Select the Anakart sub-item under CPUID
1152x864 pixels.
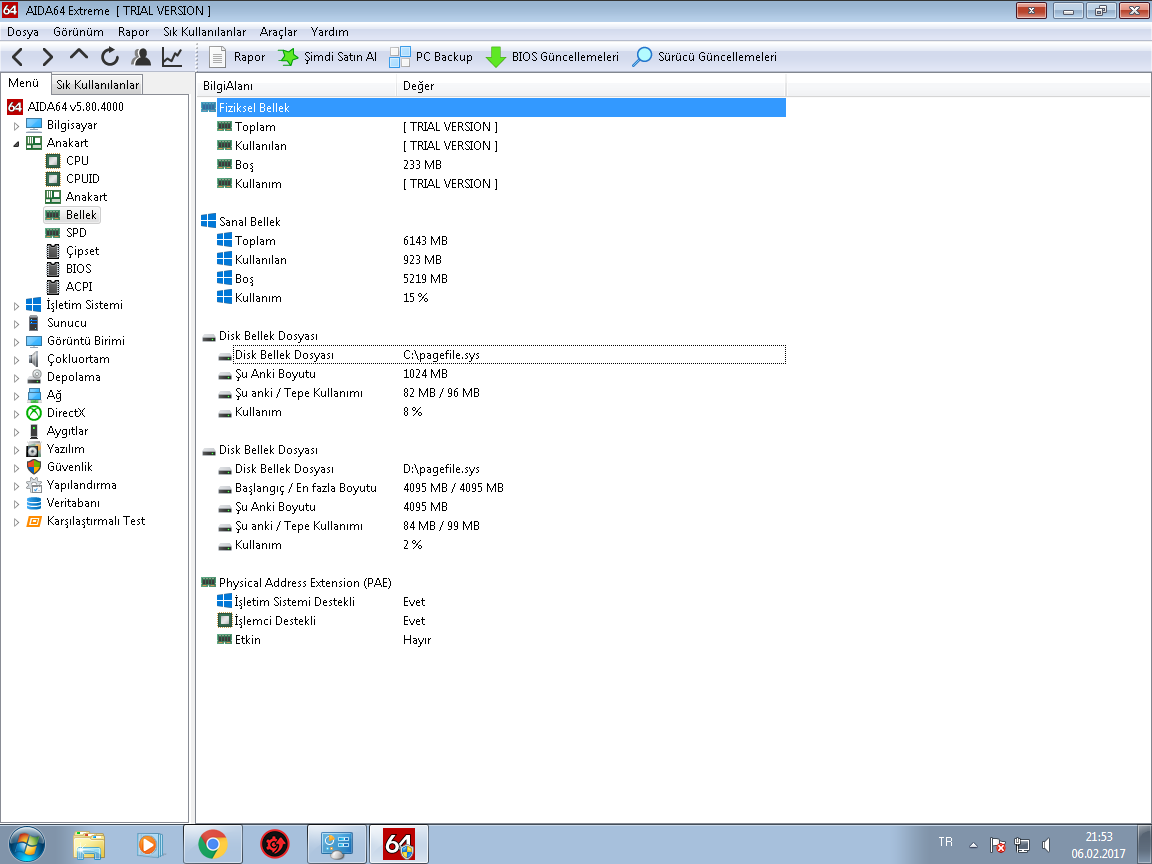click(x=86, y=197)
